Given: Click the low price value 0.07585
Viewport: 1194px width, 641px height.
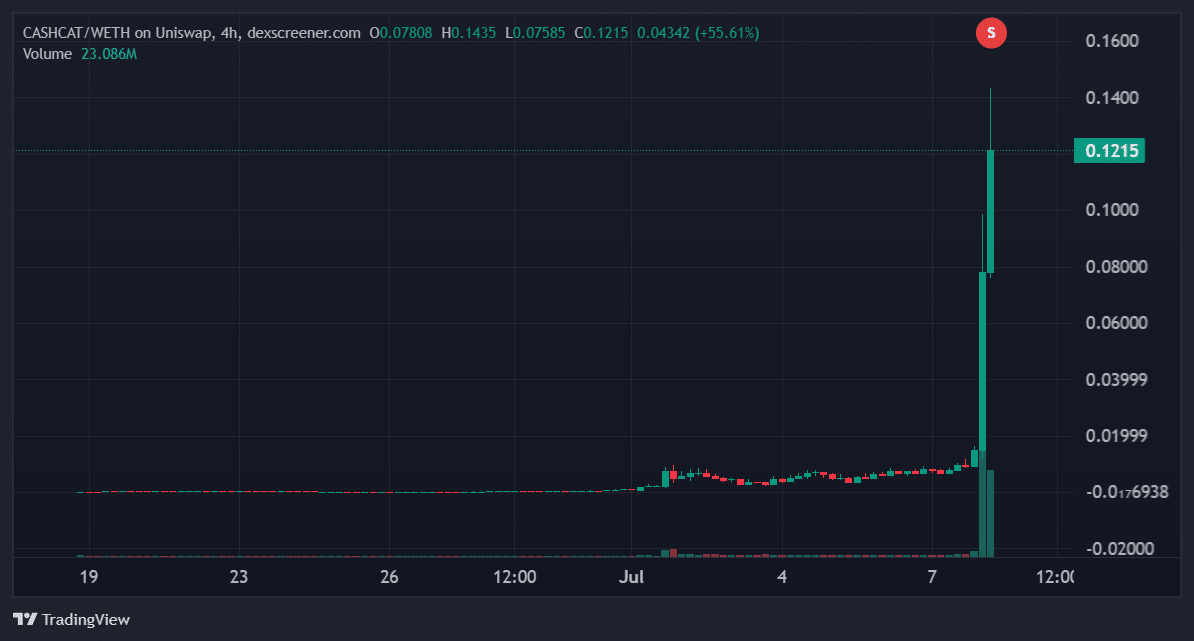Looking at the screenshot, I should pos(539,33).
